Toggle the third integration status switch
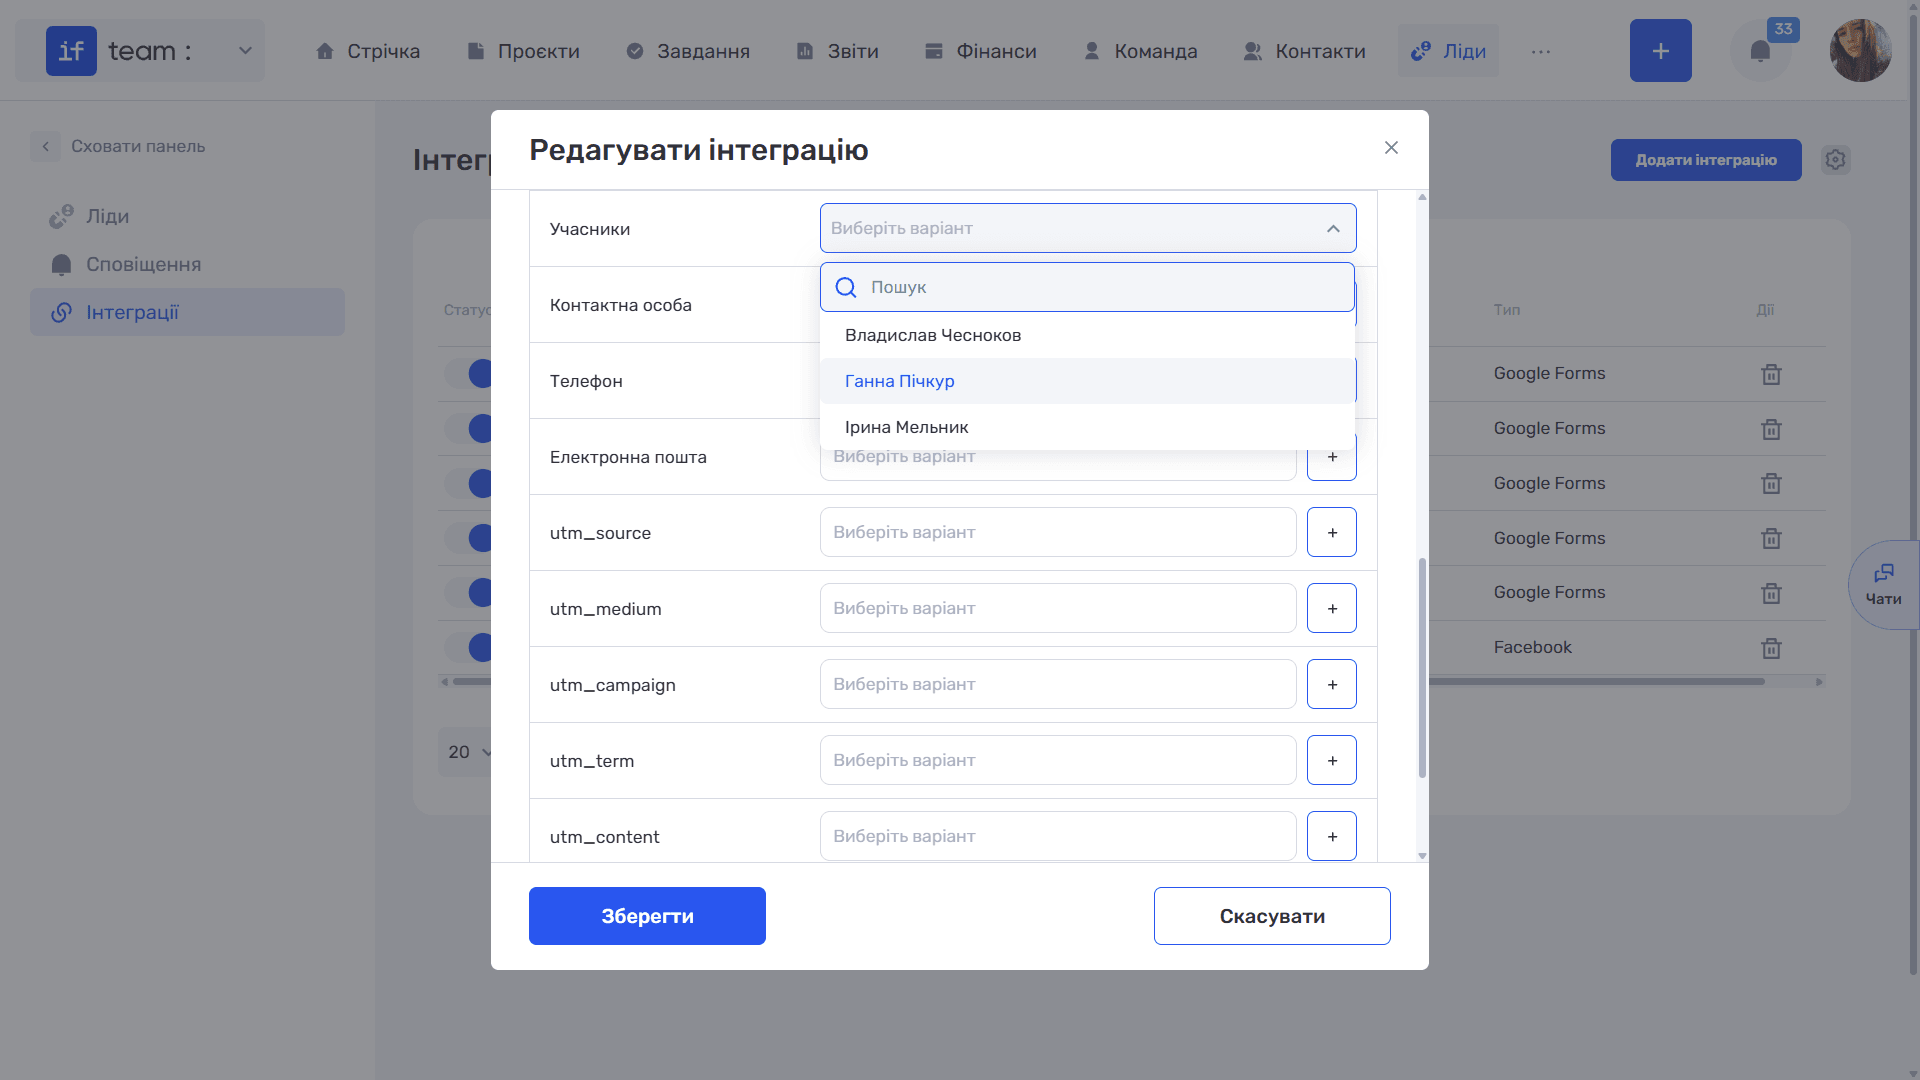The image size is (1920, 1080). [468, 484]
